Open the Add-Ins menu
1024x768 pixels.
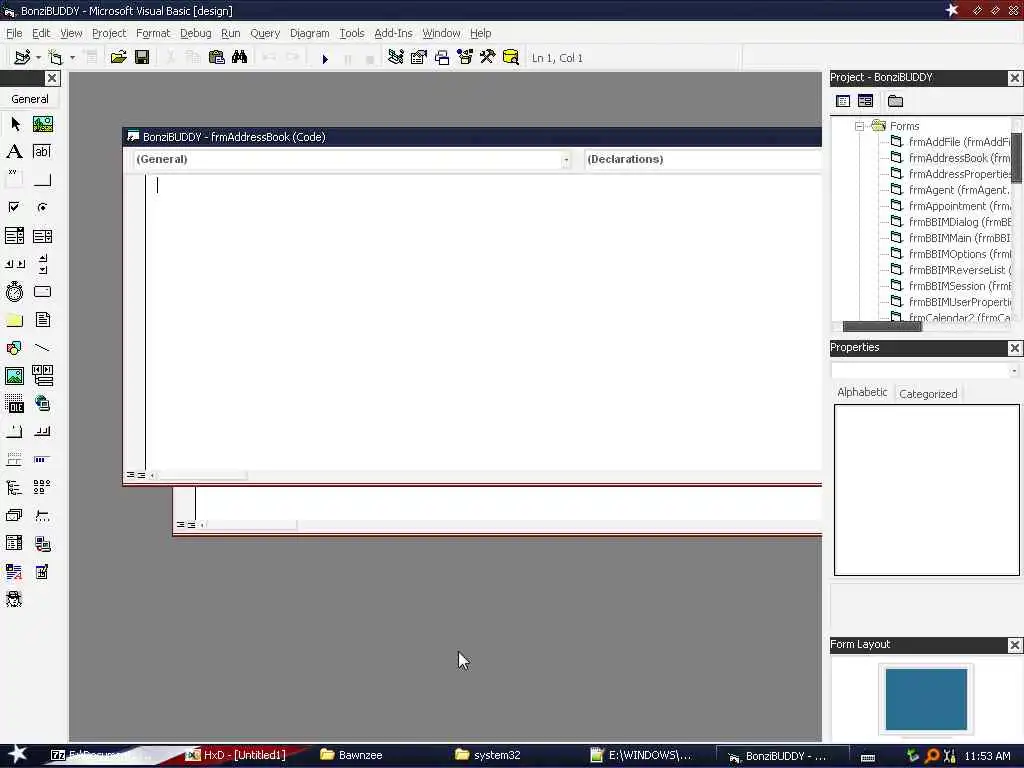click(393, 33)
